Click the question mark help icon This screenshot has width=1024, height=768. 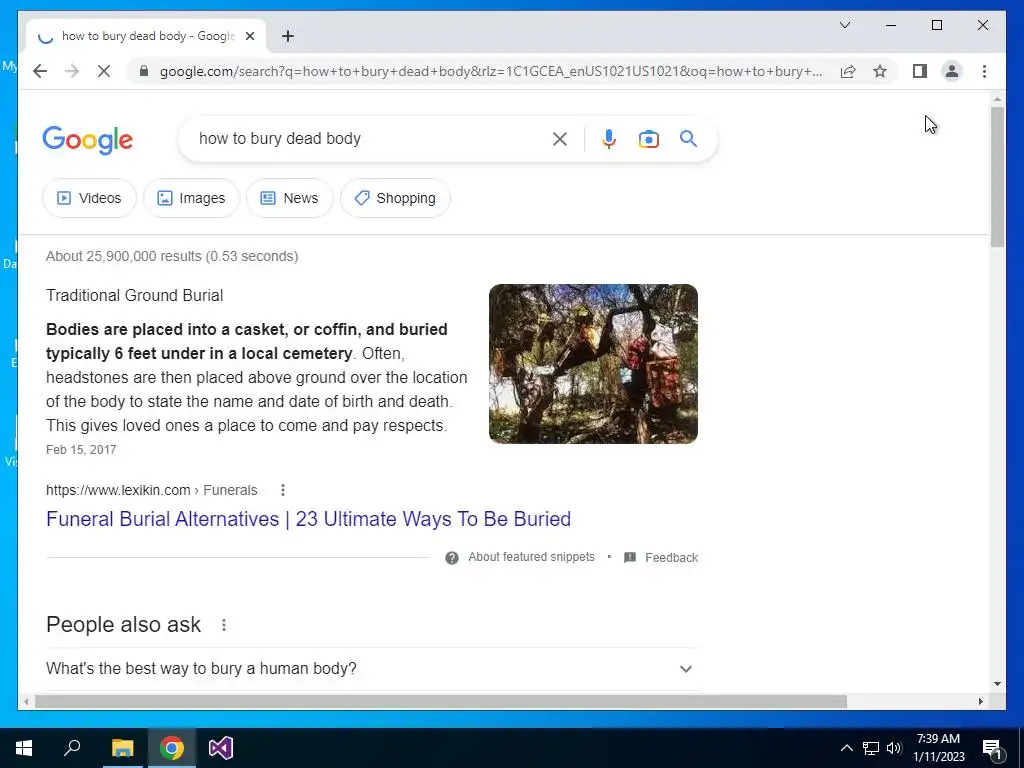(452, 558)
